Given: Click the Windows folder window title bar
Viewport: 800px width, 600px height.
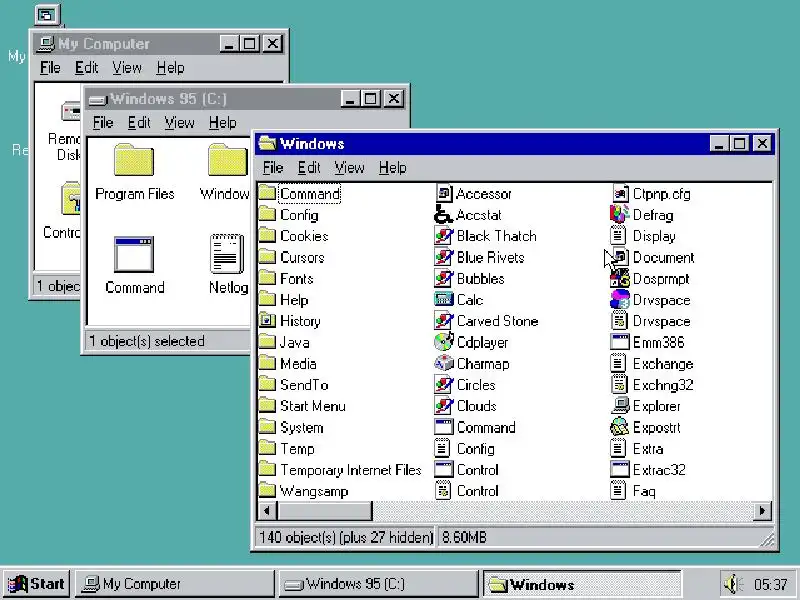Looking at the screenshot, I should pyautogui.click(x=484, y=144).
